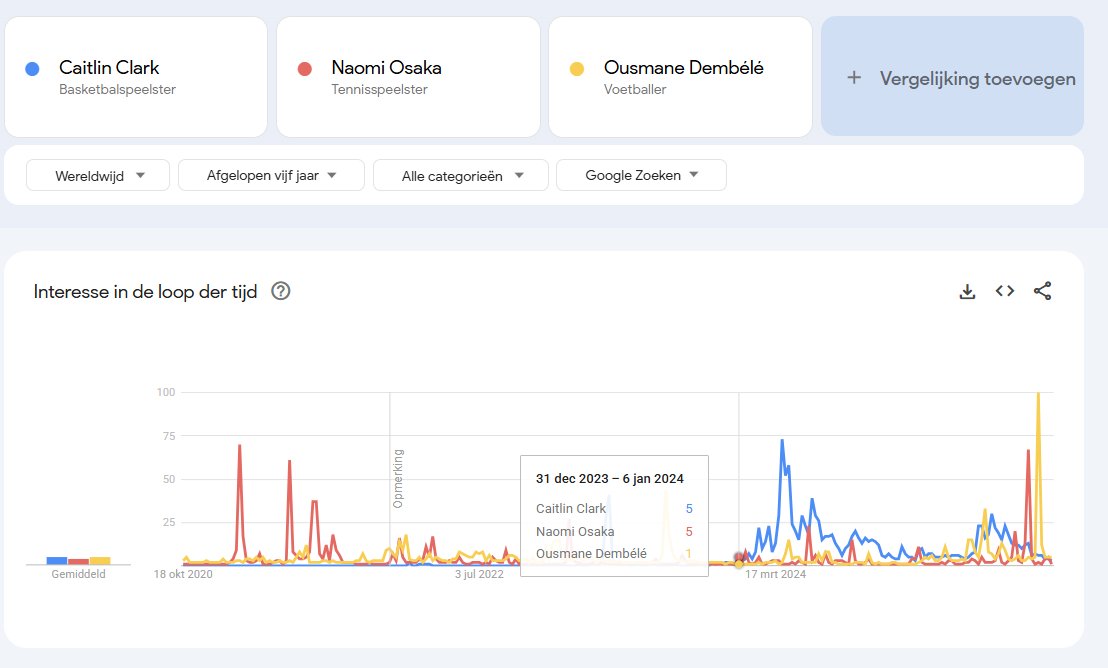Image resolution: width=1108 pixels, height=668 pixels.
Task: Open the Google Zoeken search type dropdown
Action: pos(641,175)
